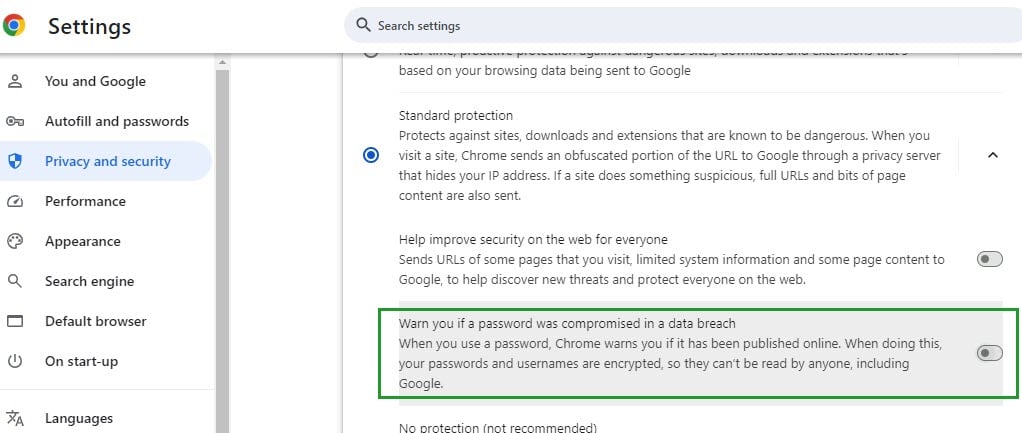This screenshot has height=433, width=1022.
Task: Click the search magnifier icon
Action: tap(363, 25)
